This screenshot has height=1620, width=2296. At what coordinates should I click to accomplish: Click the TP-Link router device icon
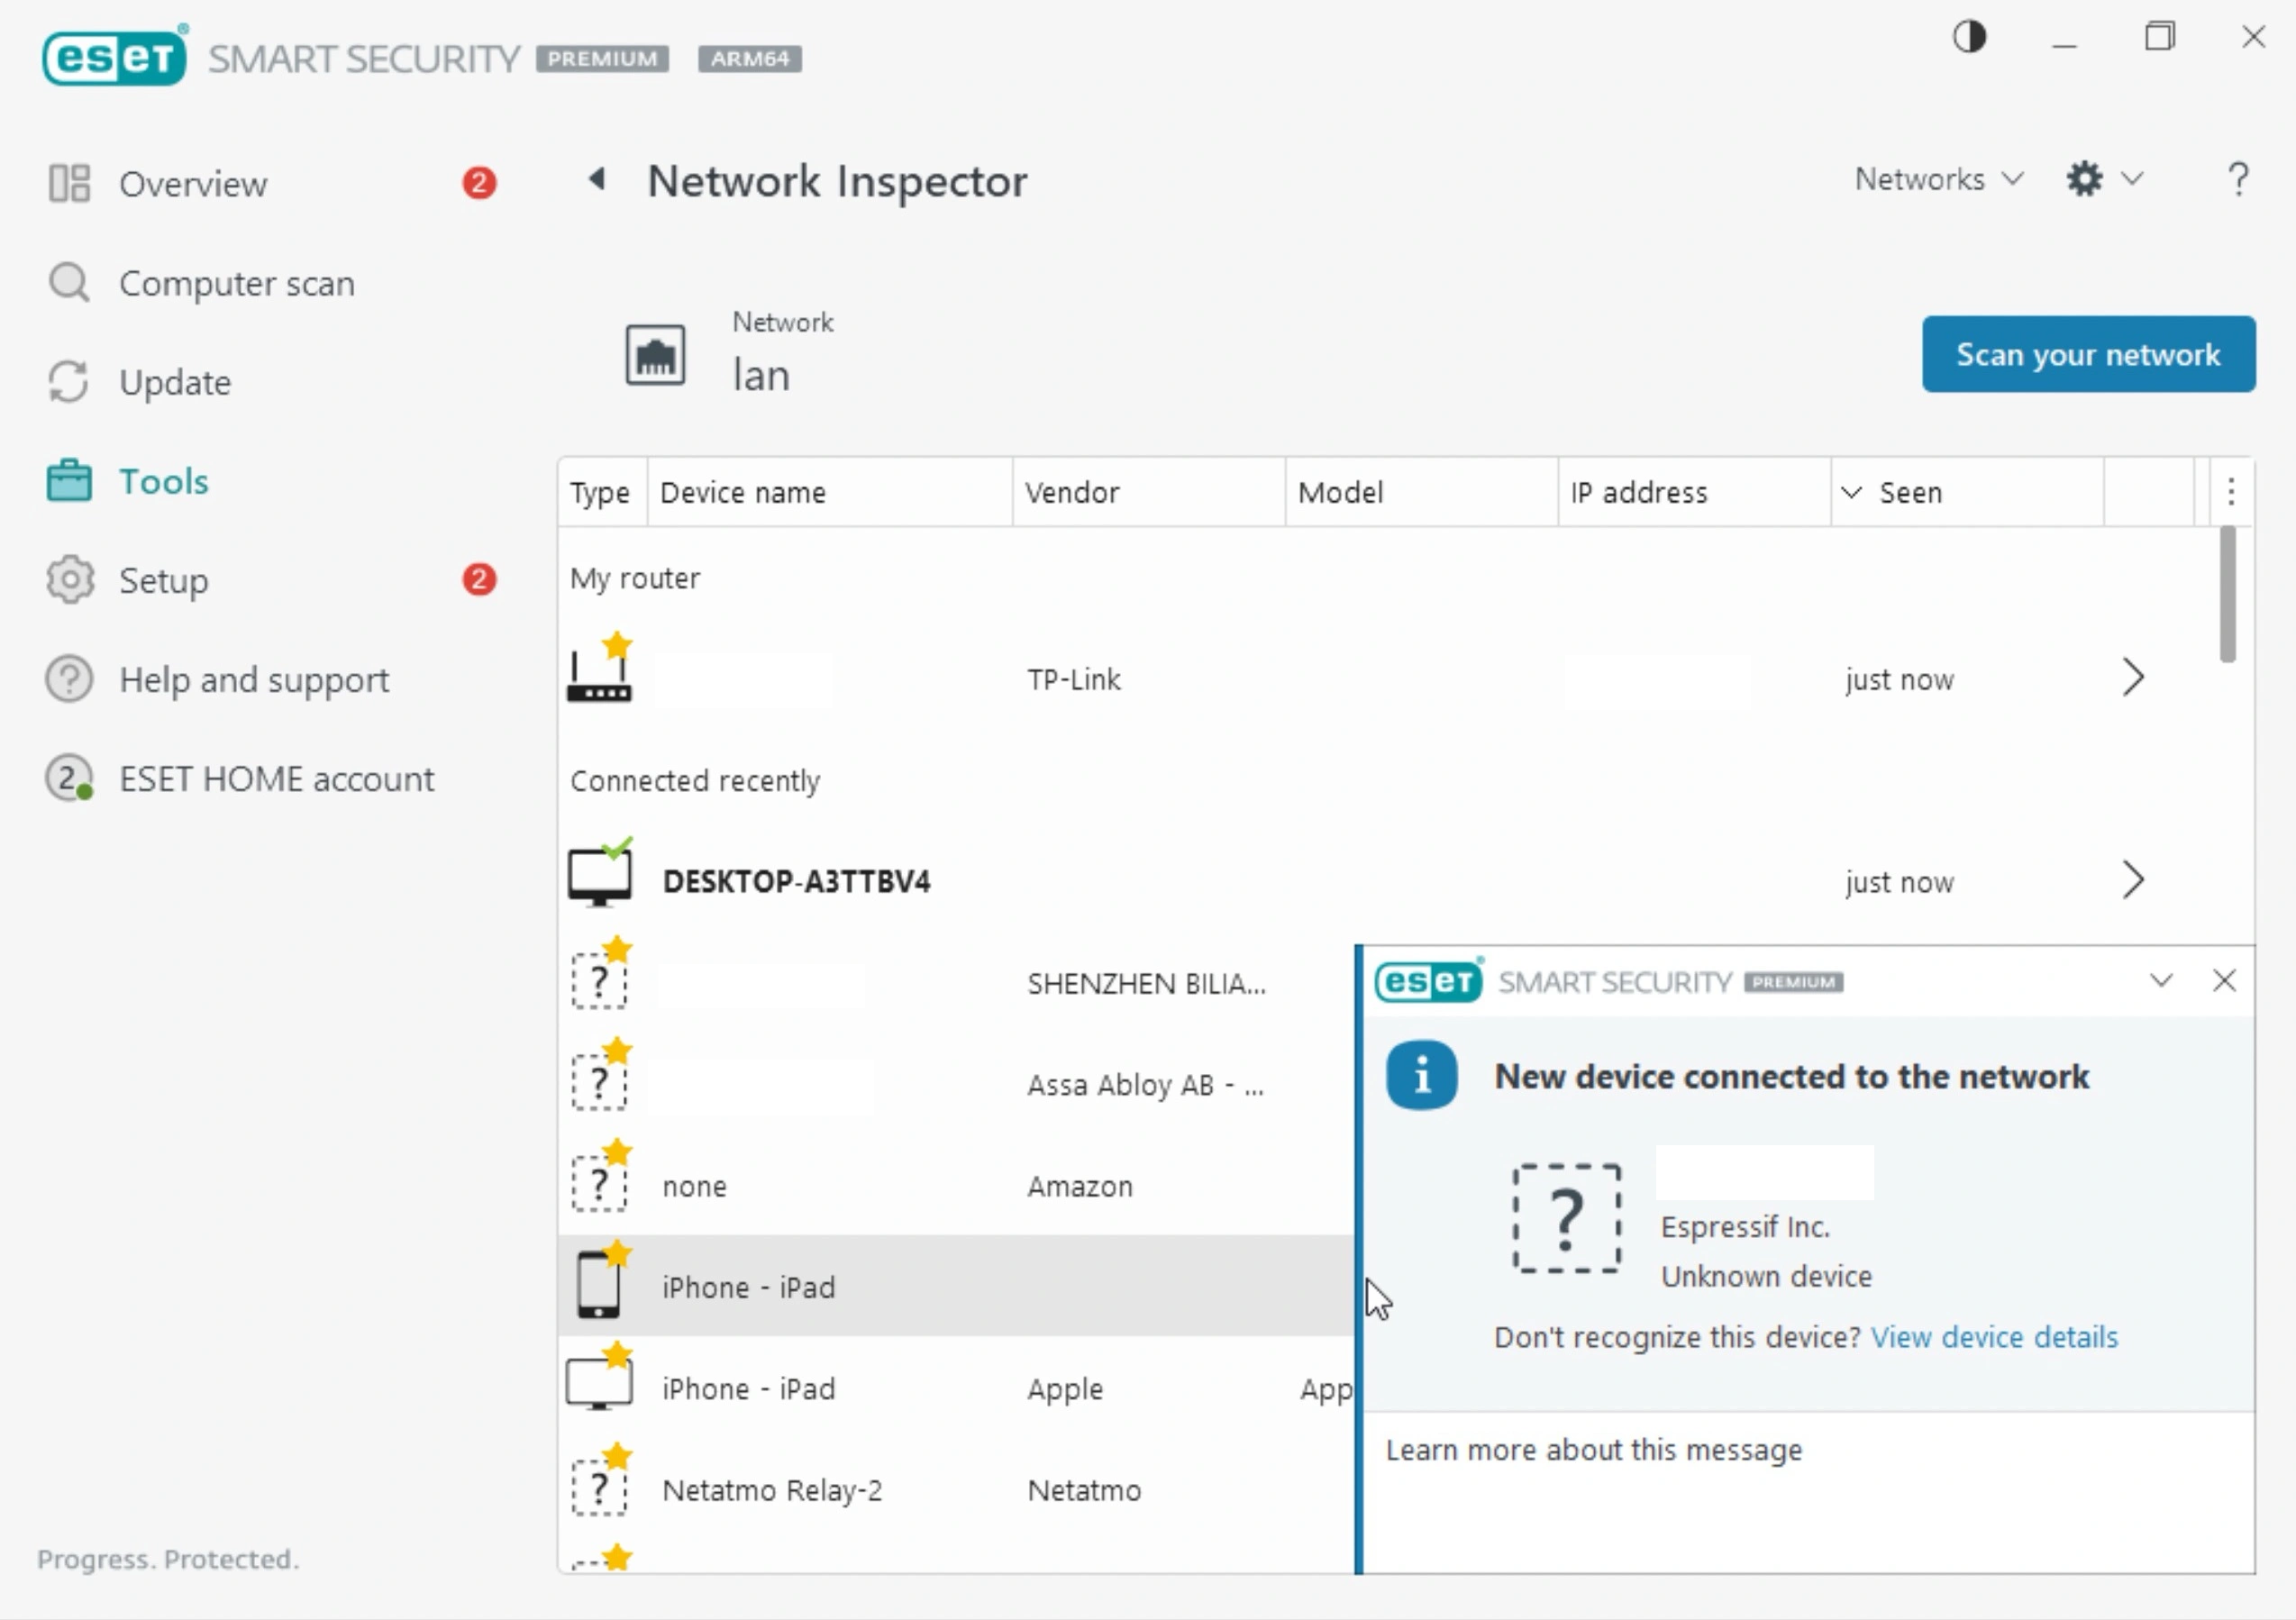coord(600,668)
